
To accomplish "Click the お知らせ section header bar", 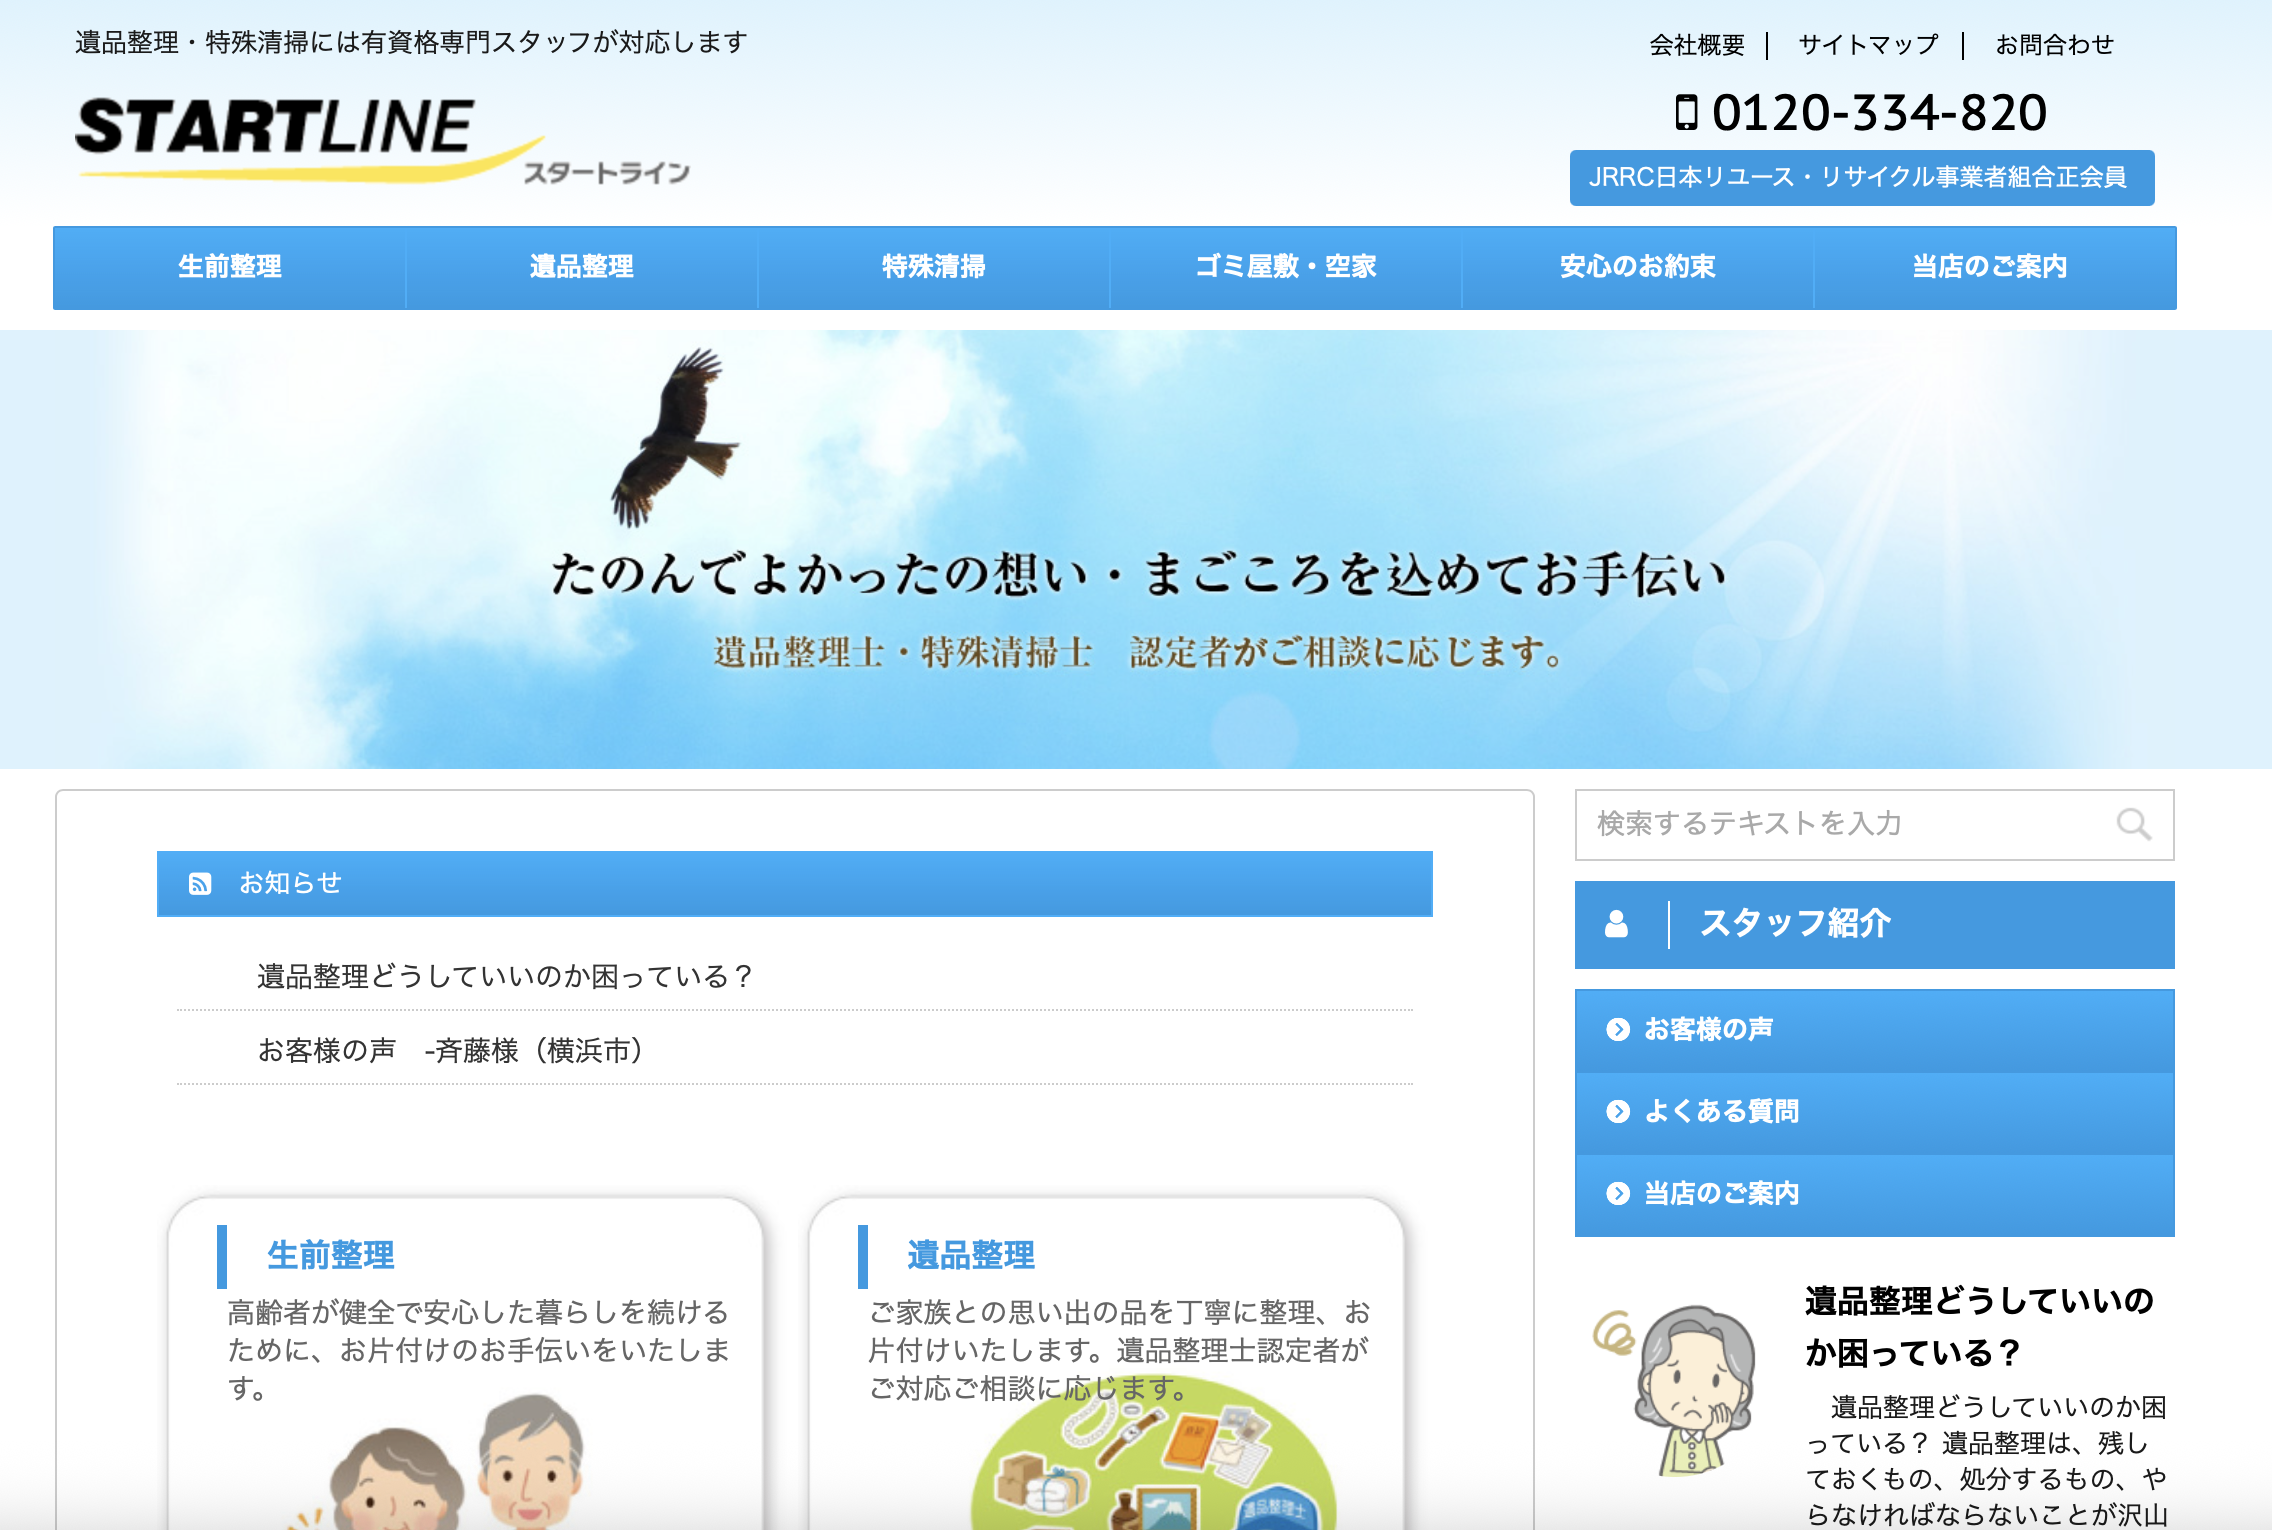I will tap(795, 883).
